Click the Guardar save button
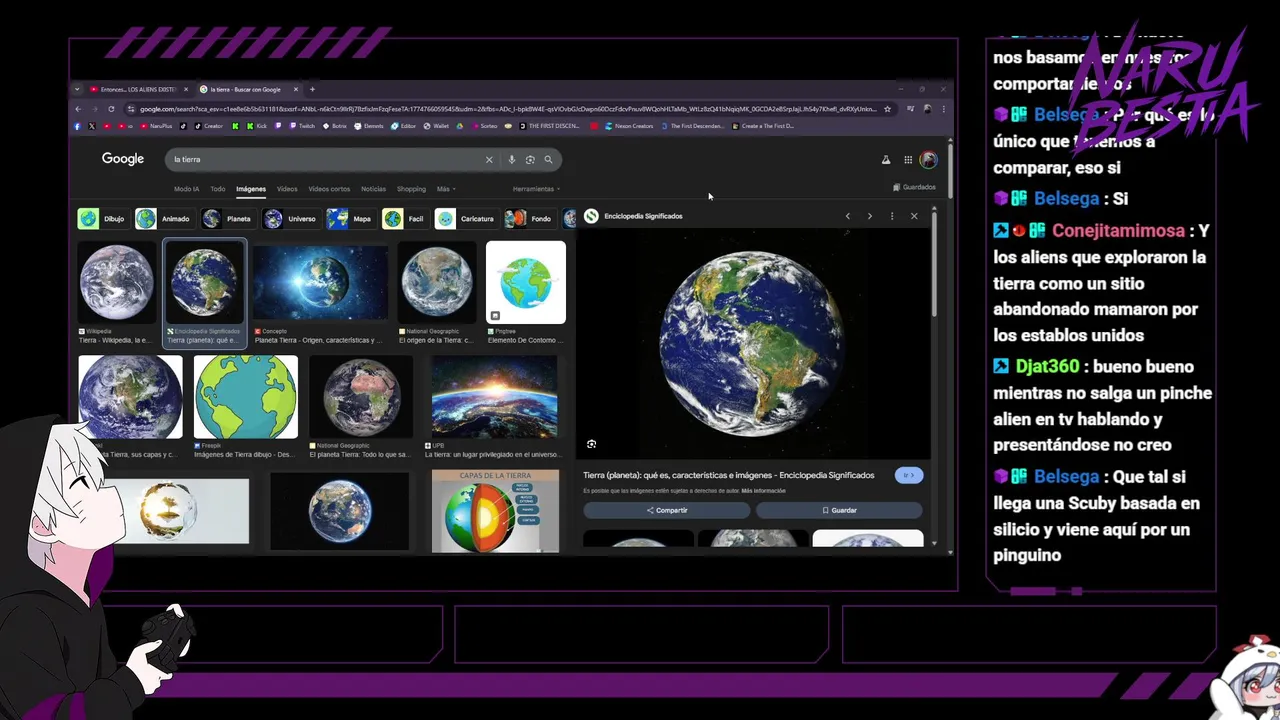The width and height of the screenshot is (1280, 720). 839,510
